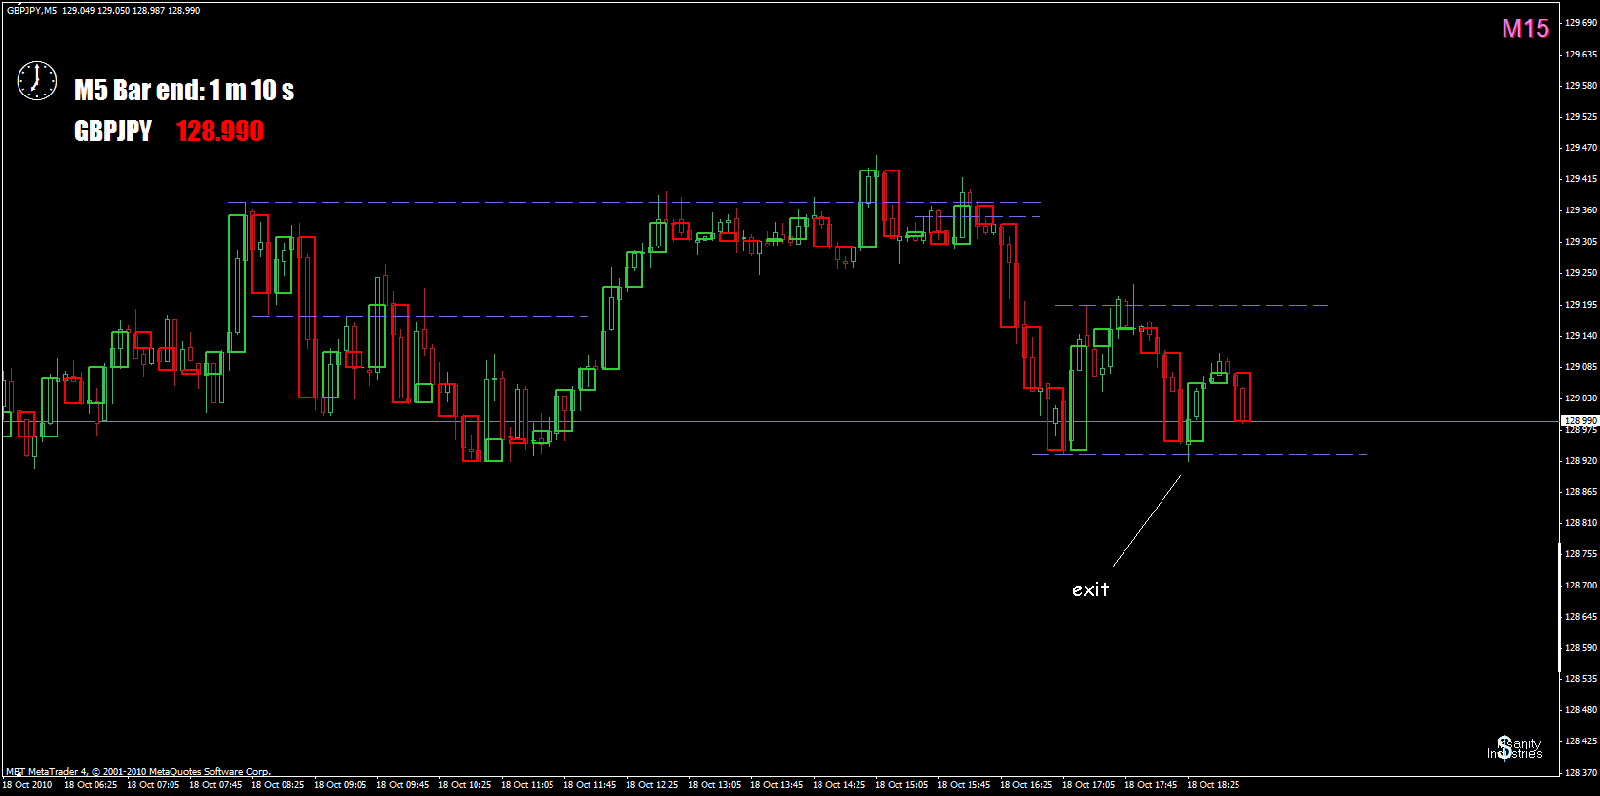Select the 128.755 level on the price axis
This screenshot has height=796, width=1600.
point(1580,553)
